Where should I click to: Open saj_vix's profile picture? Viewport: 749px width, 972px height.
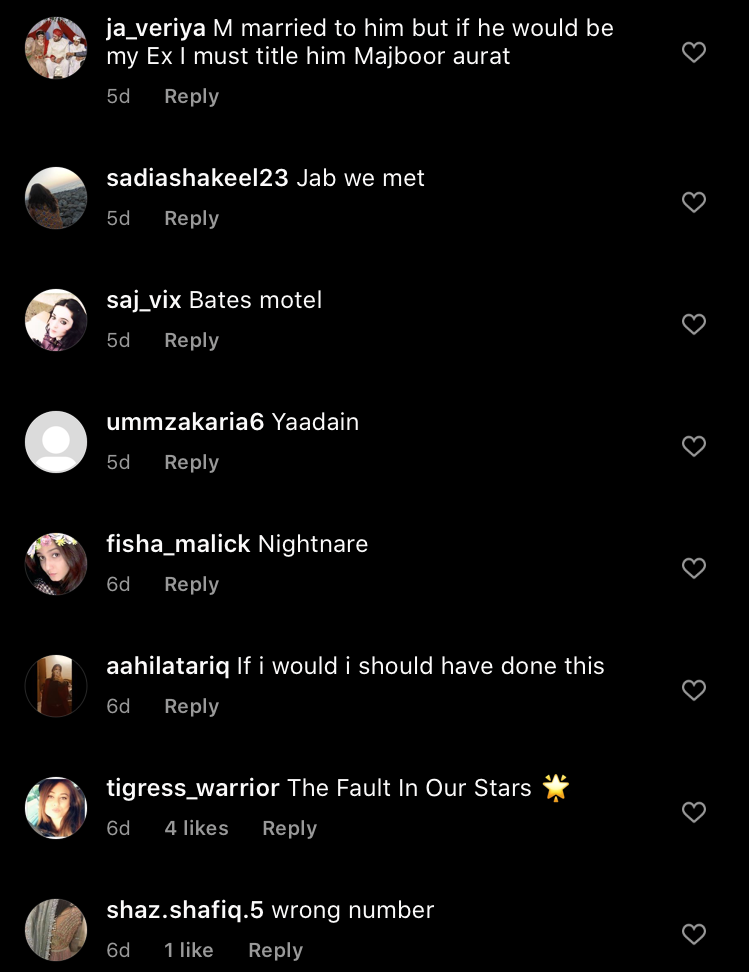56,320
